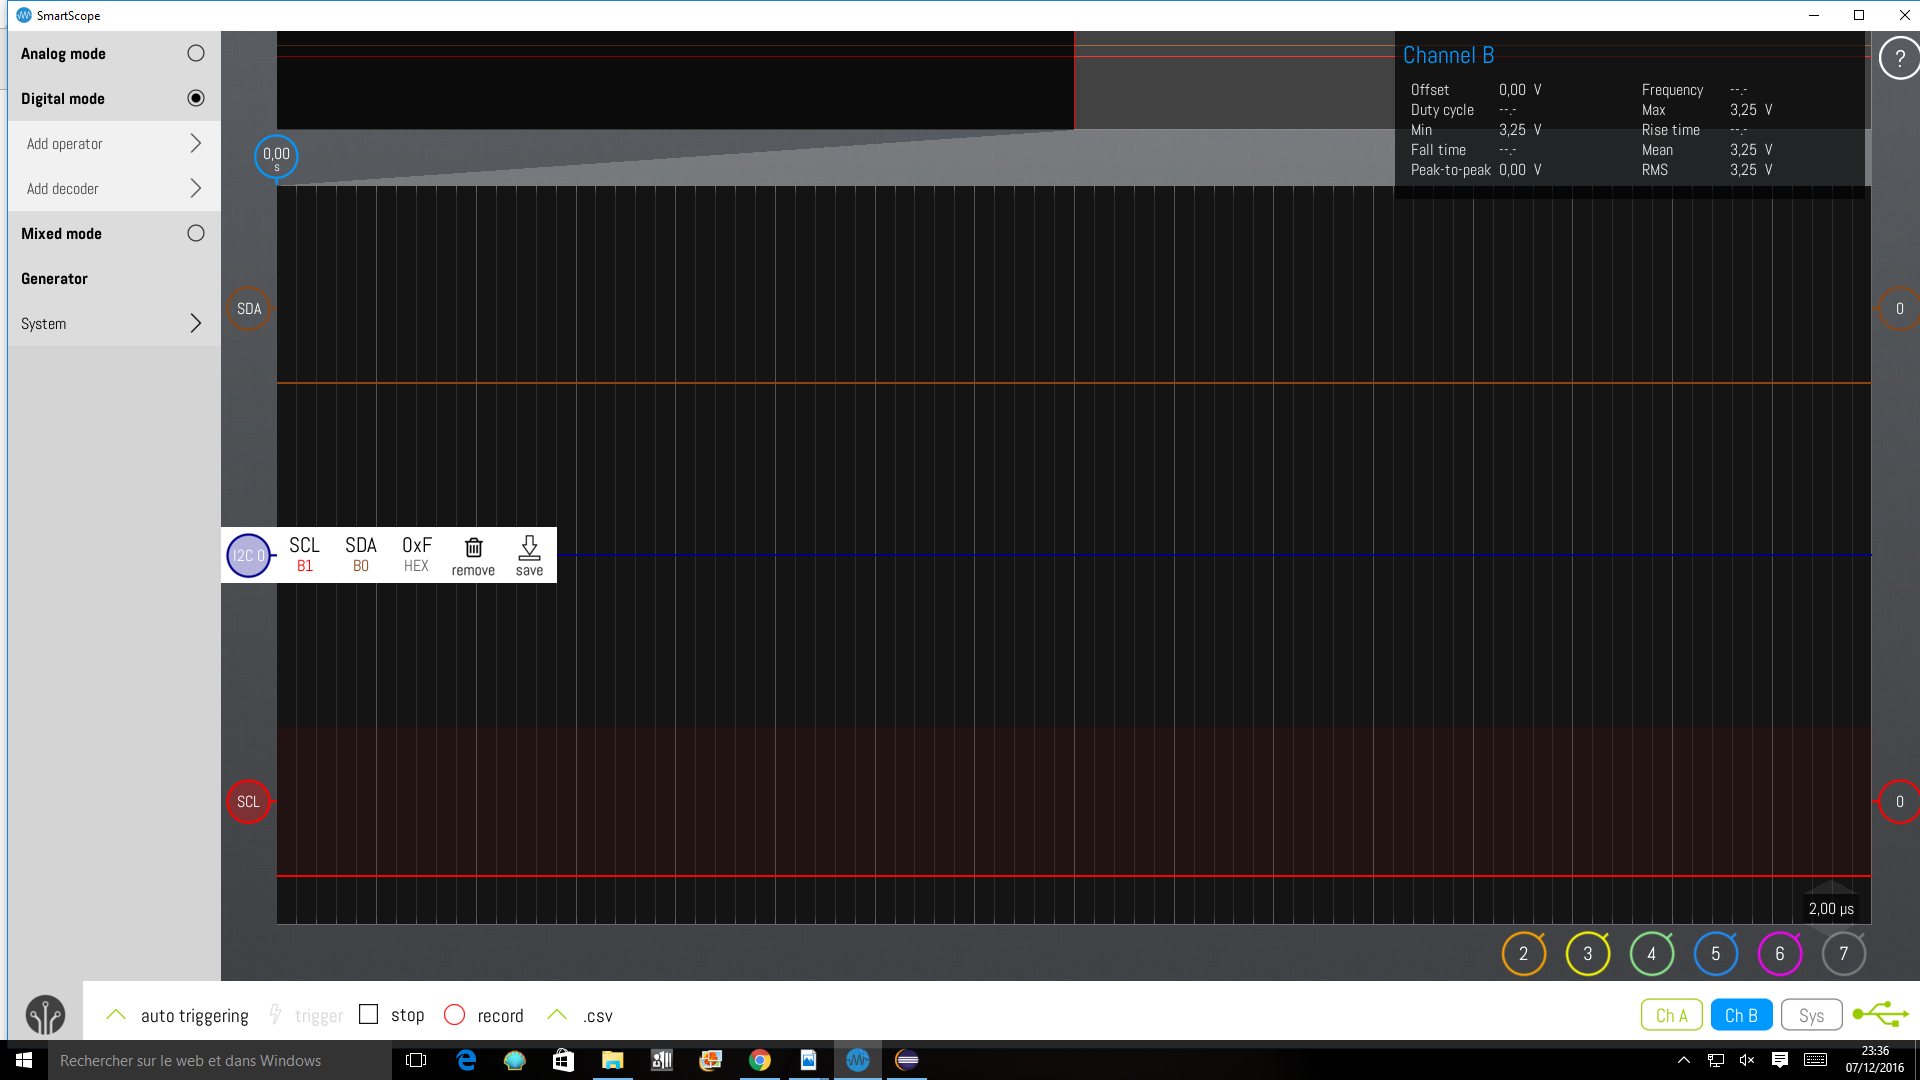
Task: Click the right-side SCL value indicator 0
Action: pos(1899,801)
